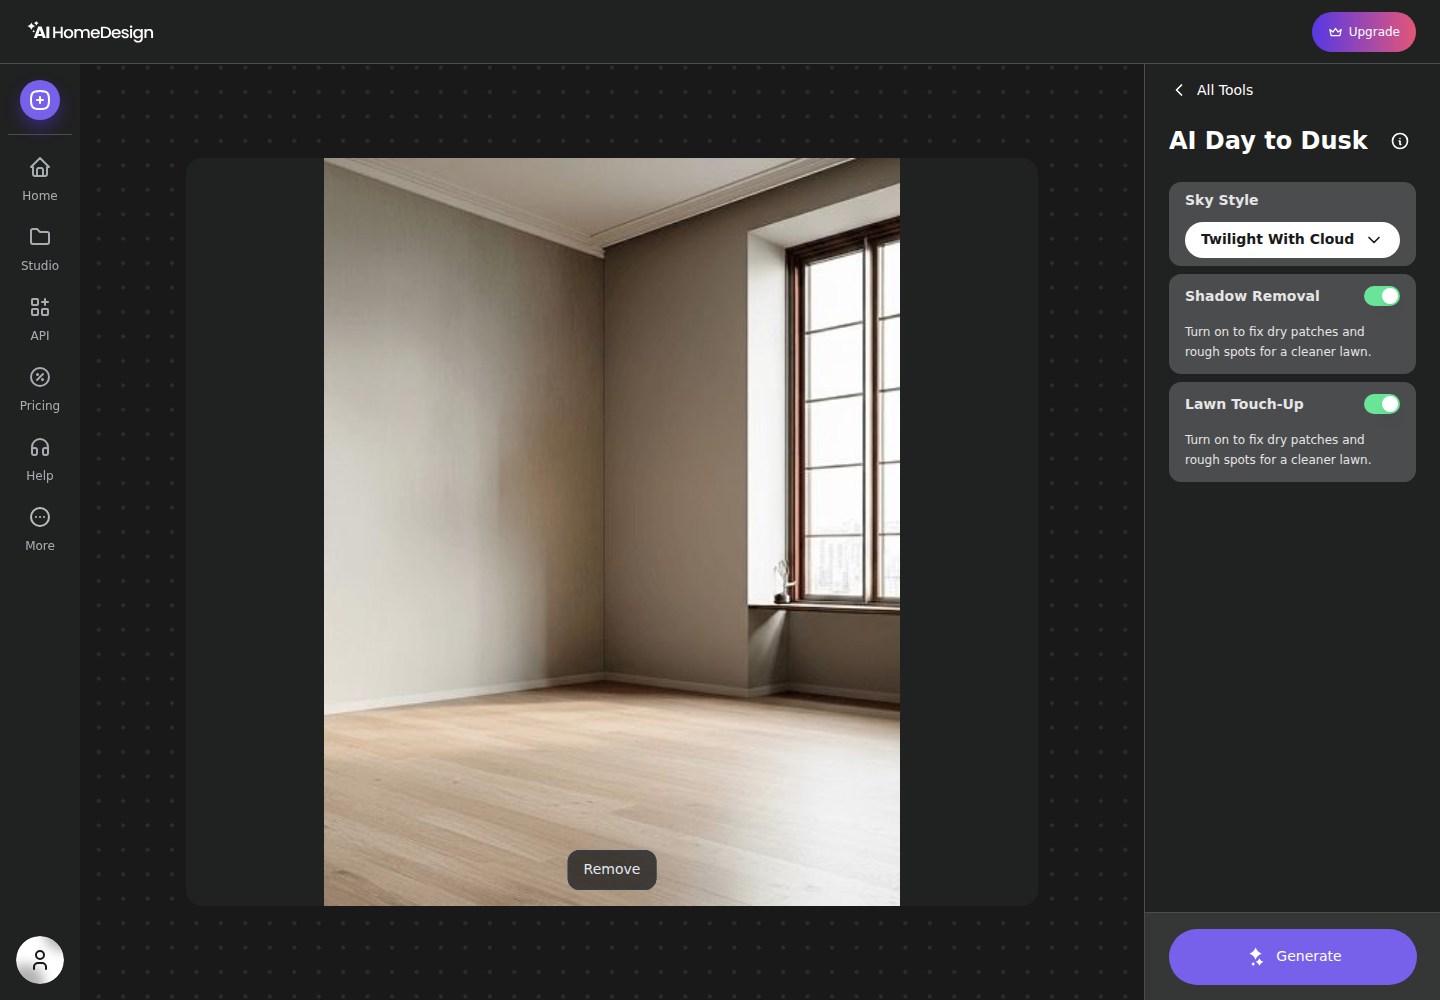Toggle the Shadow Removal switch

click(x=1382, y=296)
